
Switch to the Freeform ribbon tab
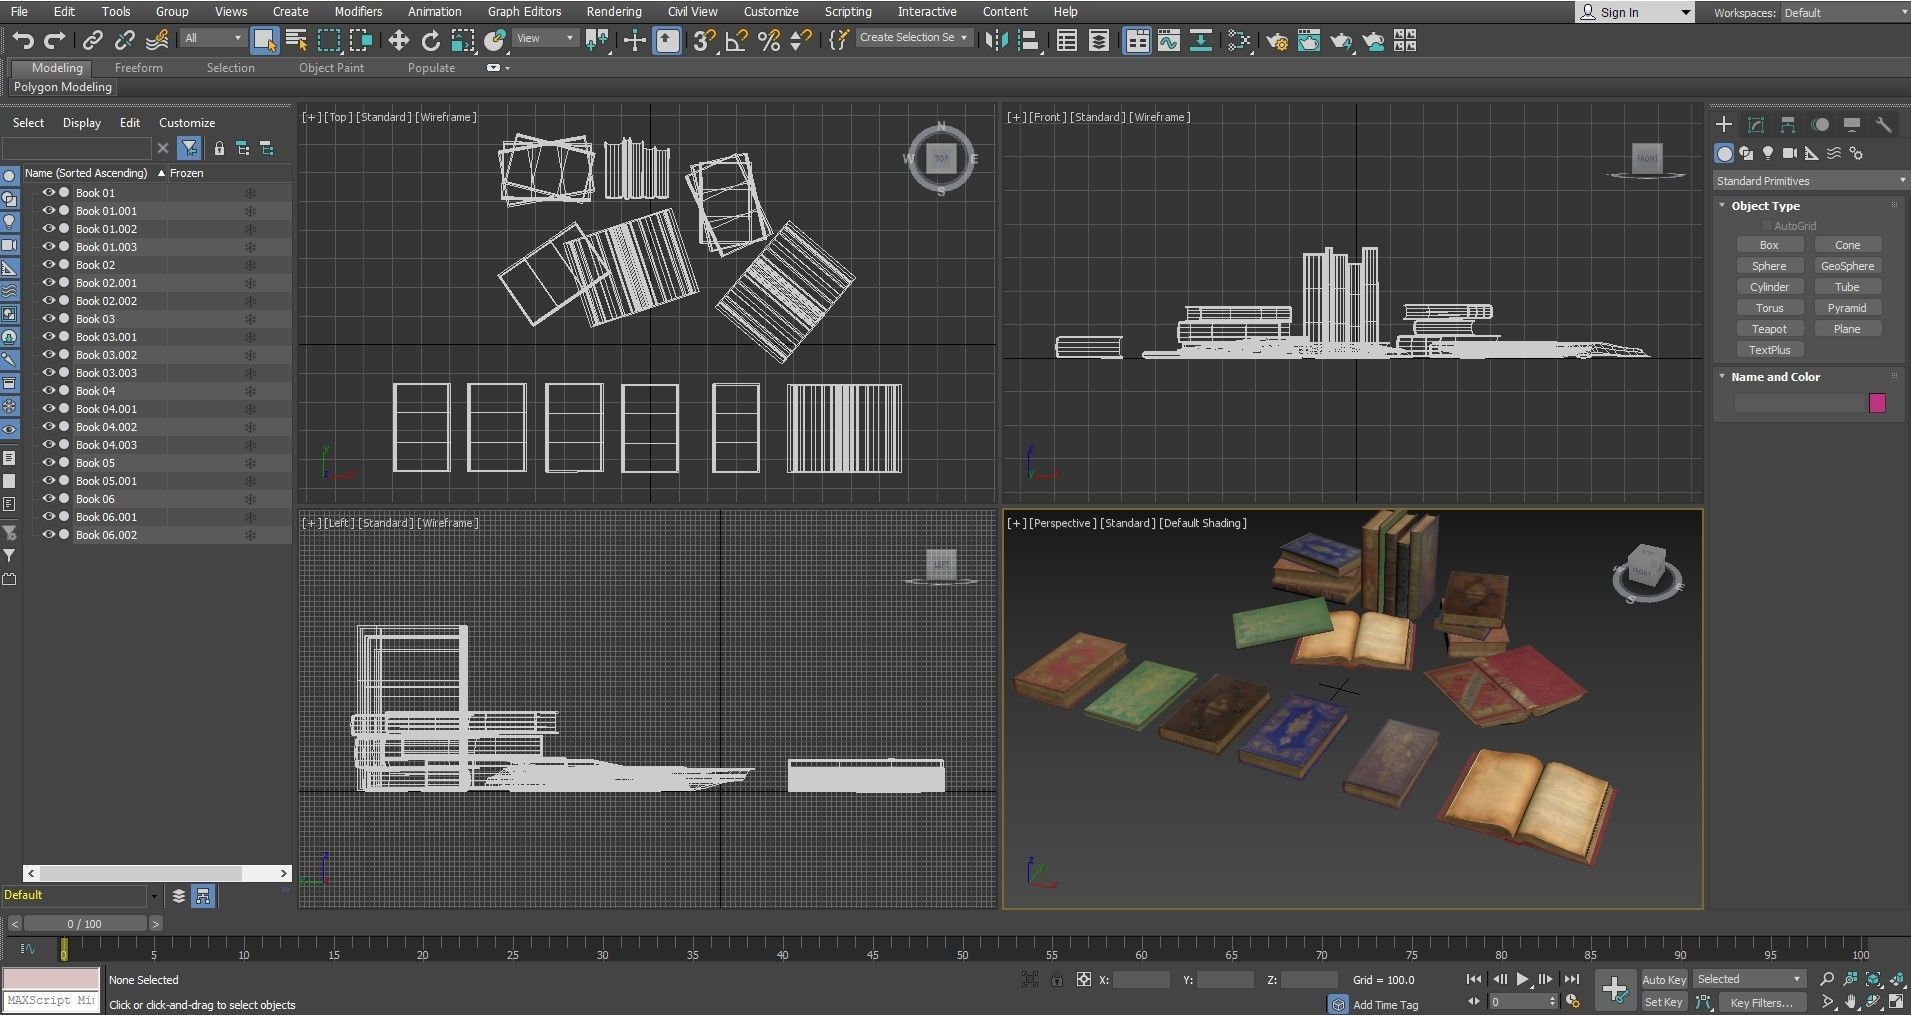tap(138, 68)
